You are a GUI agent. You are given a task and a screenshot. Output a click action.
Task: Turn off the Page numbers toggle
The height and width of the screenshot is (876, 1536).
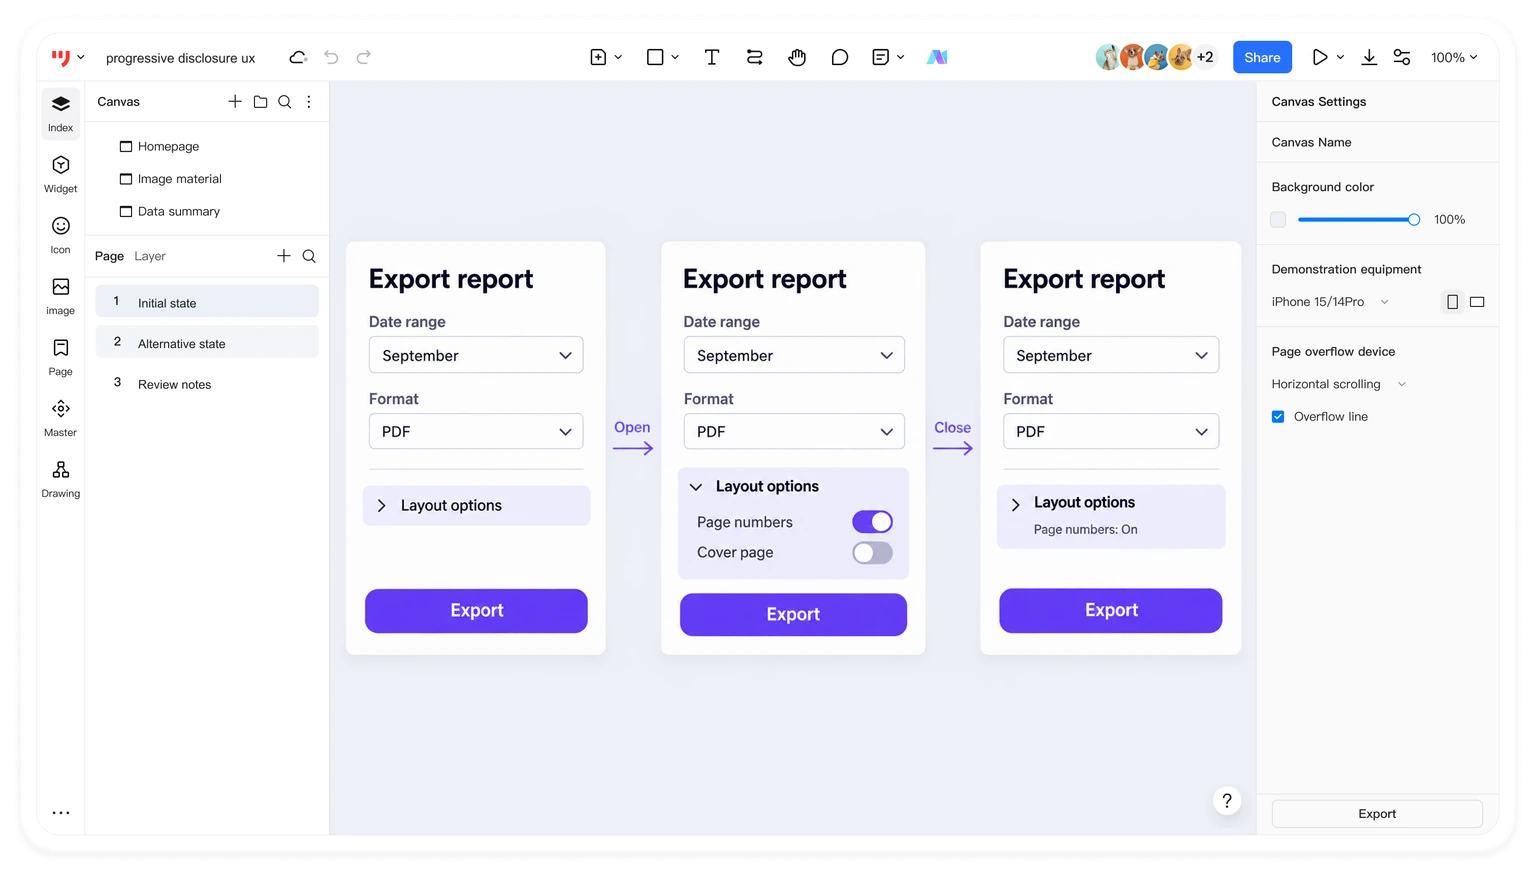click(872, 522)
